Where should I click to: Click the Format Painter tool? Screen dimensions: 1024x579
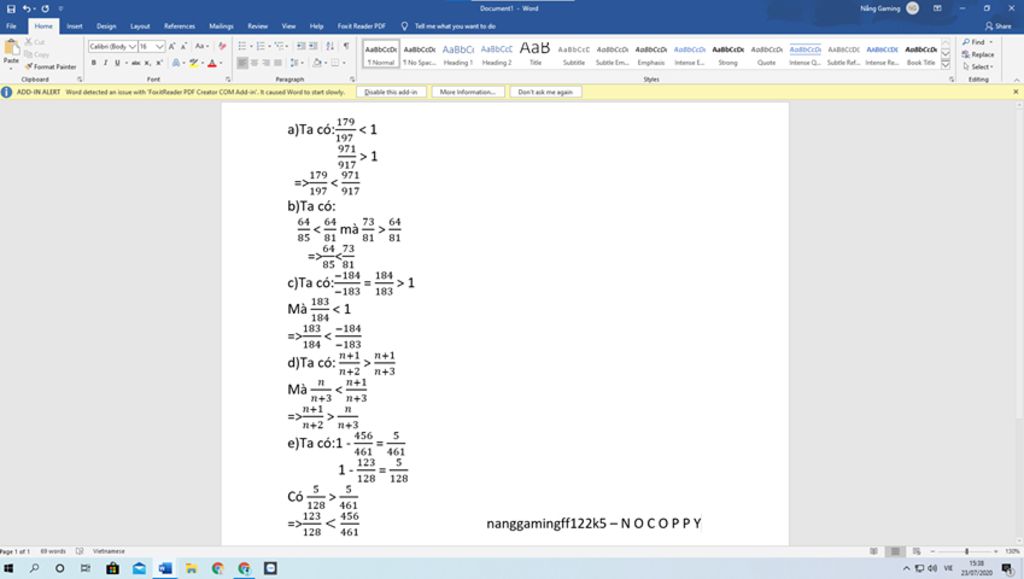click(50, 67)
